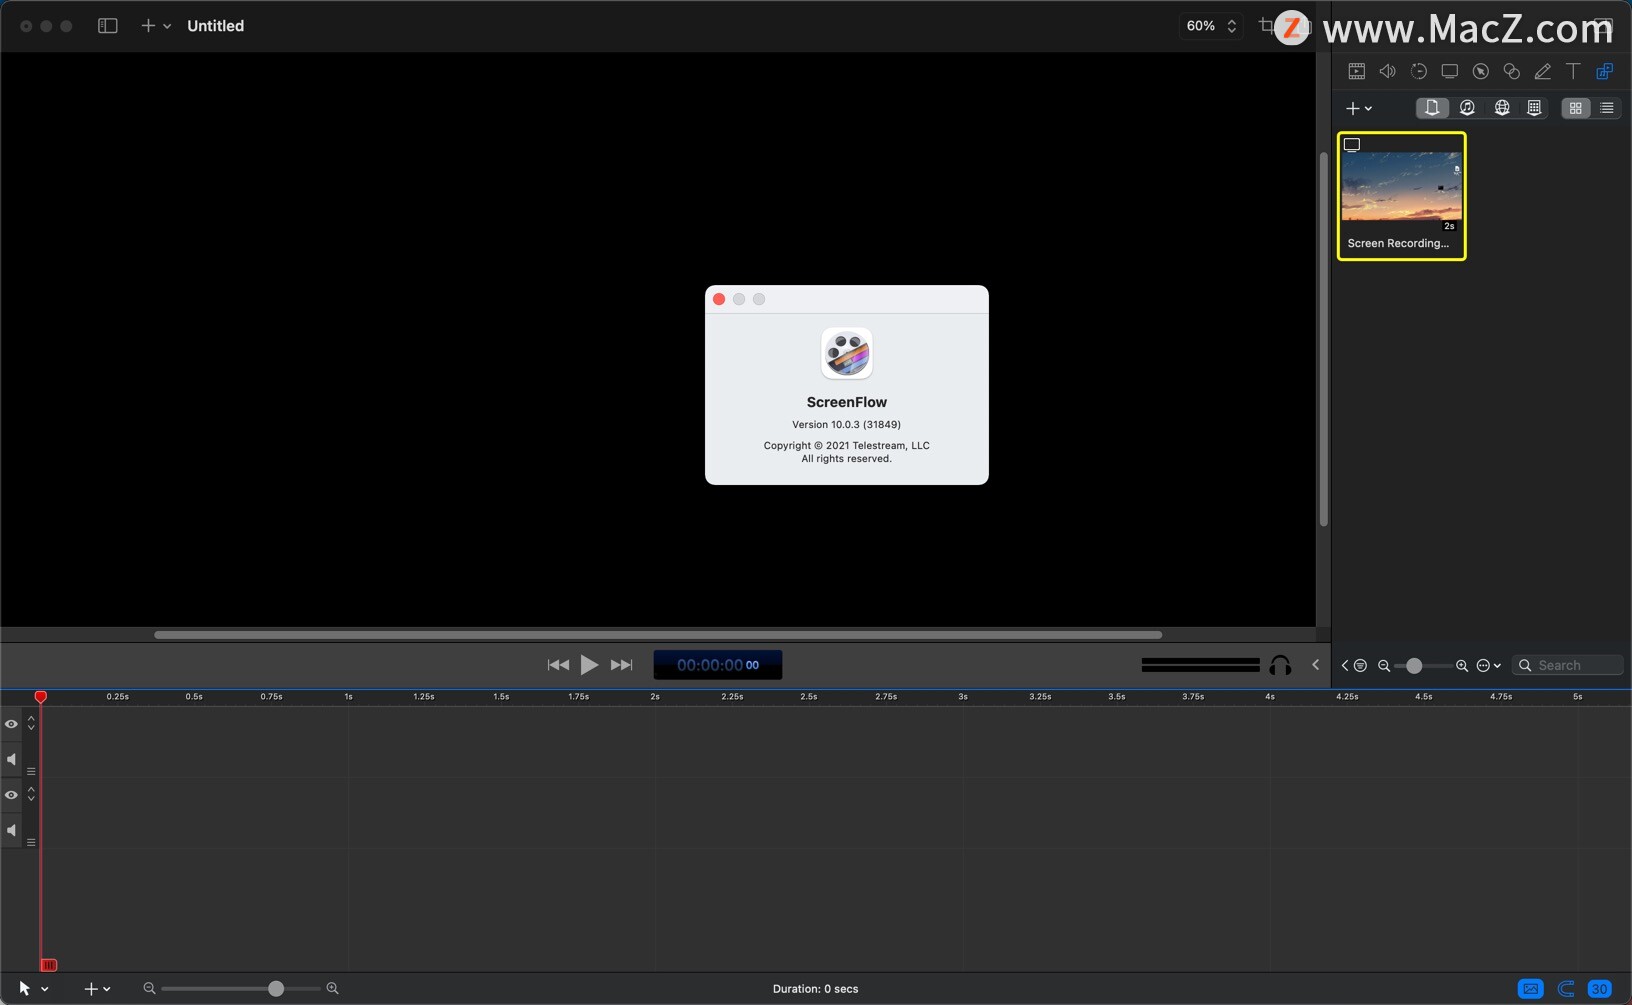The width and height of the screenshot is (1632, 1005).
Task: Open the add media dropdown
Action: 1358,108
